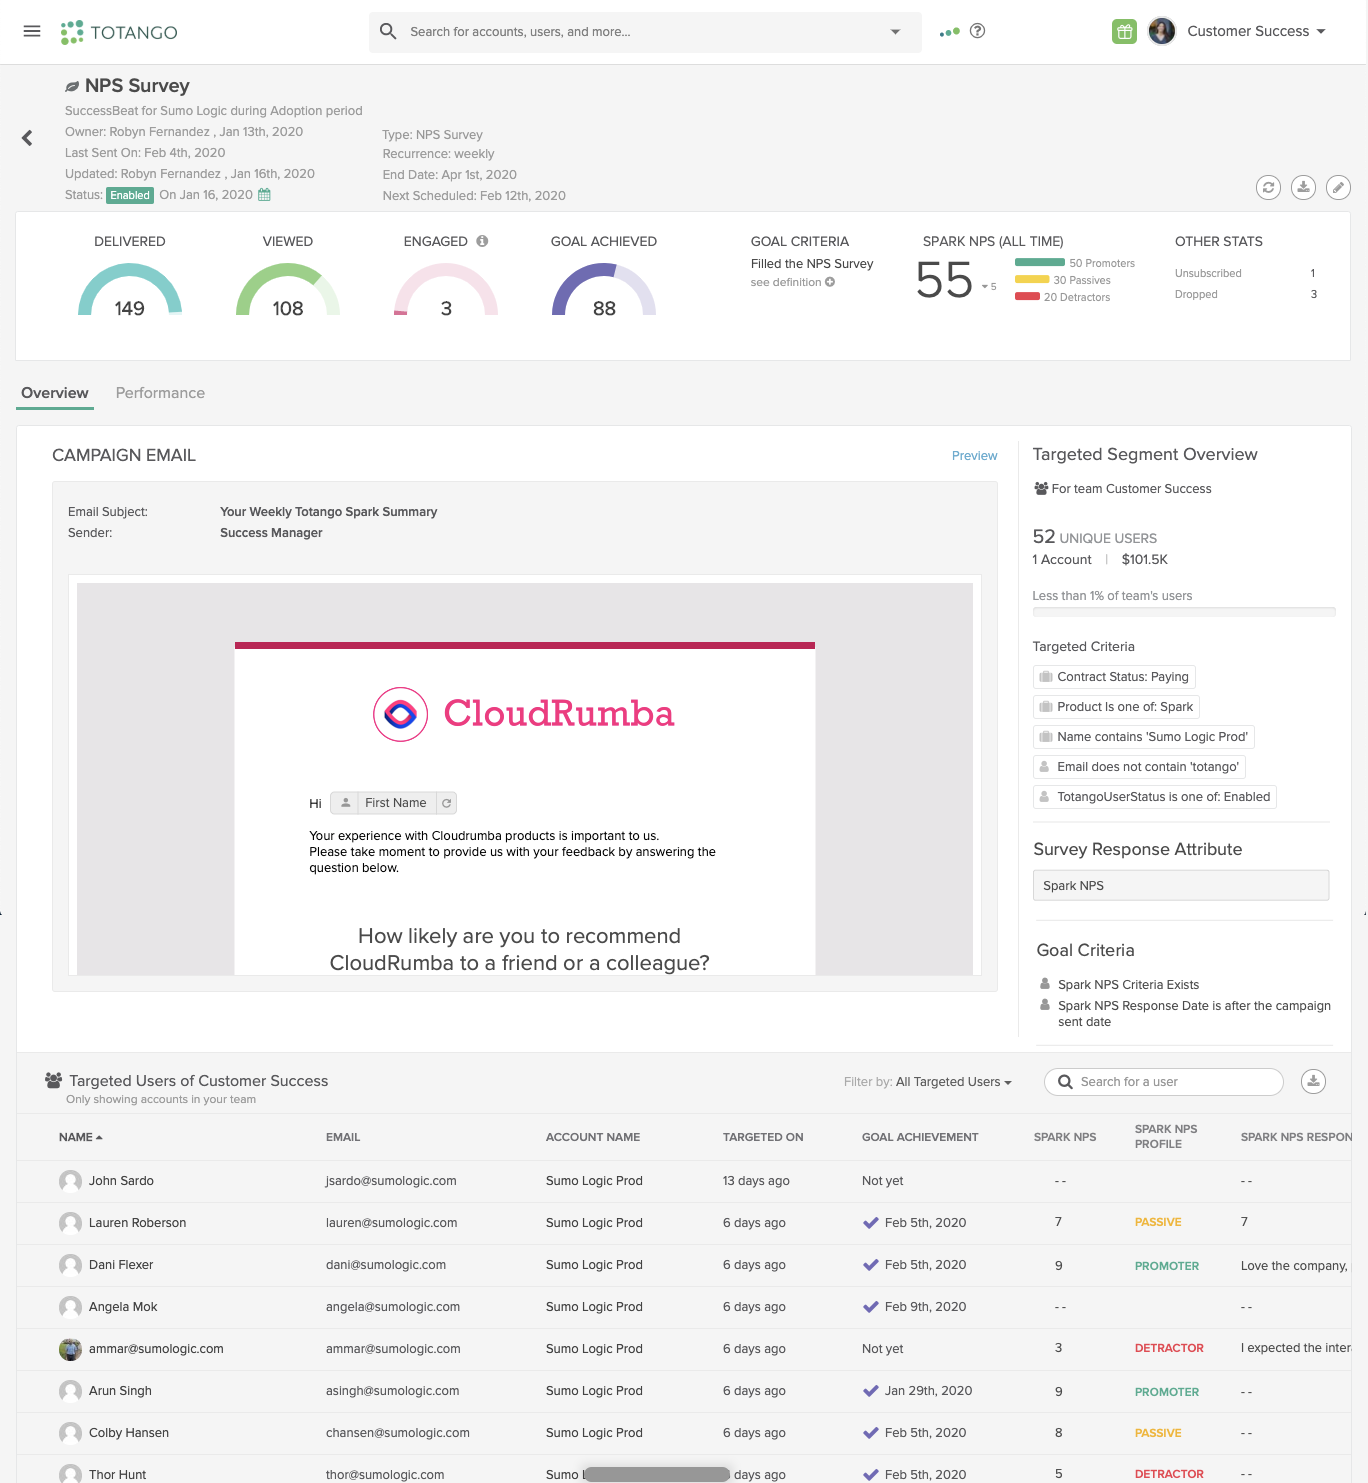Expand the search bar dropdown arrow
The width and height of the screenshot is (1368, 1483).
[x=895, y=32]
